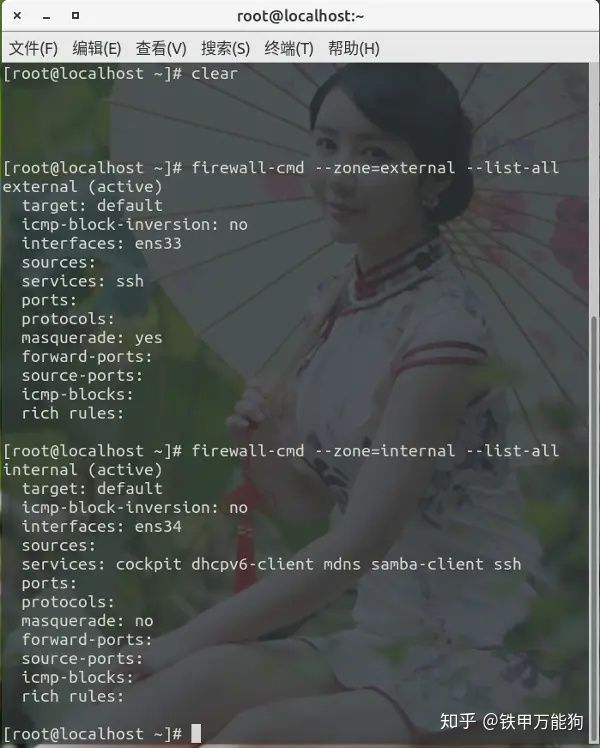
Task: Click the 'interfaces: ens34' output line
Action: coord(102,527)
